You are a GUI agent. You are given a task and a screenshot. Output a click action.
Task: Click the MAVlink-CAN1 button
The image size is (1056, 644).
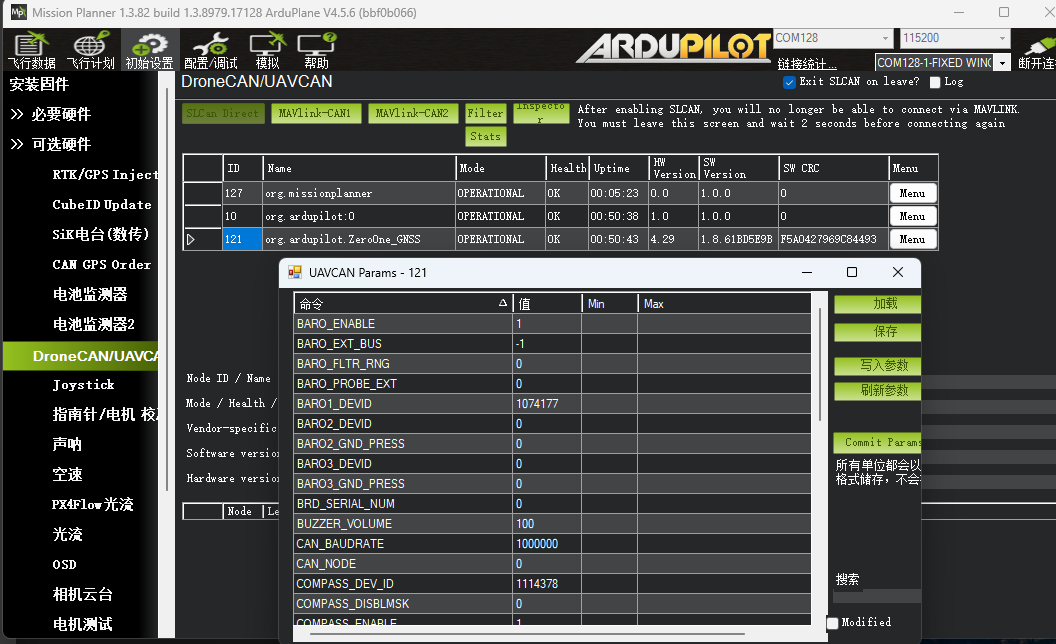[316, 113]
